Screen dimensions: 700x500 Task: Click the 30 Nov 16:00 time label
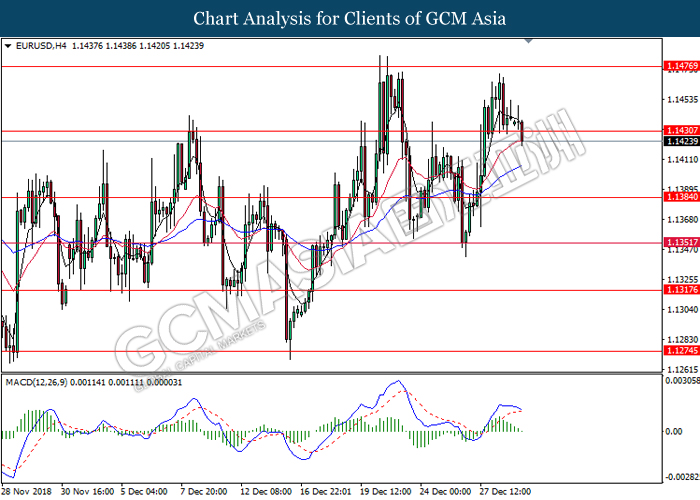tap(88, 492)
